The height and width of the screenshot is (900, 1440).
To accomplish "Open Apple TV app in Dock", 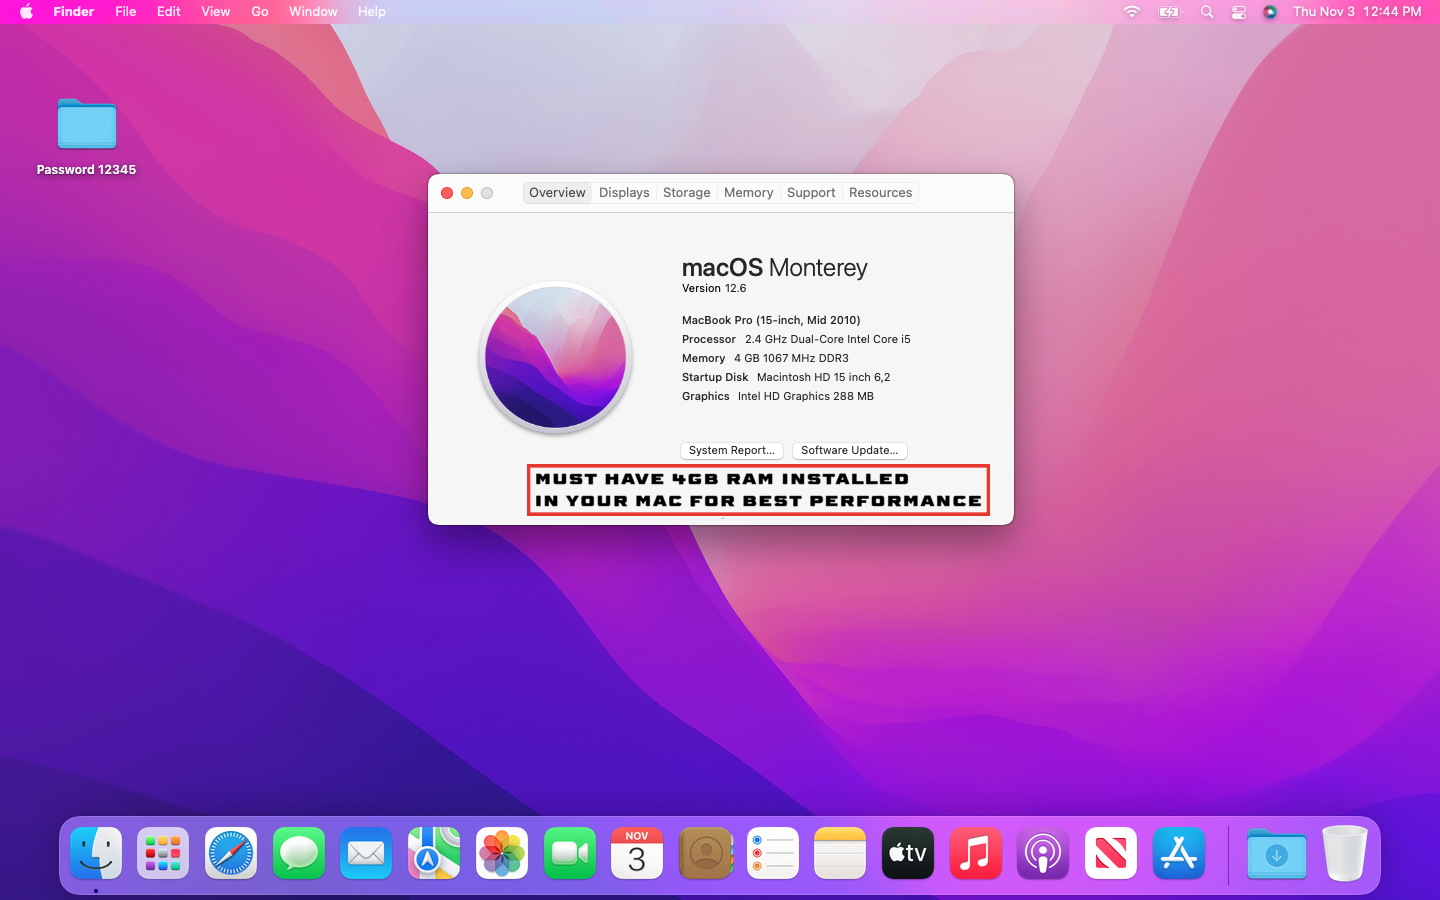I will 908,853.
